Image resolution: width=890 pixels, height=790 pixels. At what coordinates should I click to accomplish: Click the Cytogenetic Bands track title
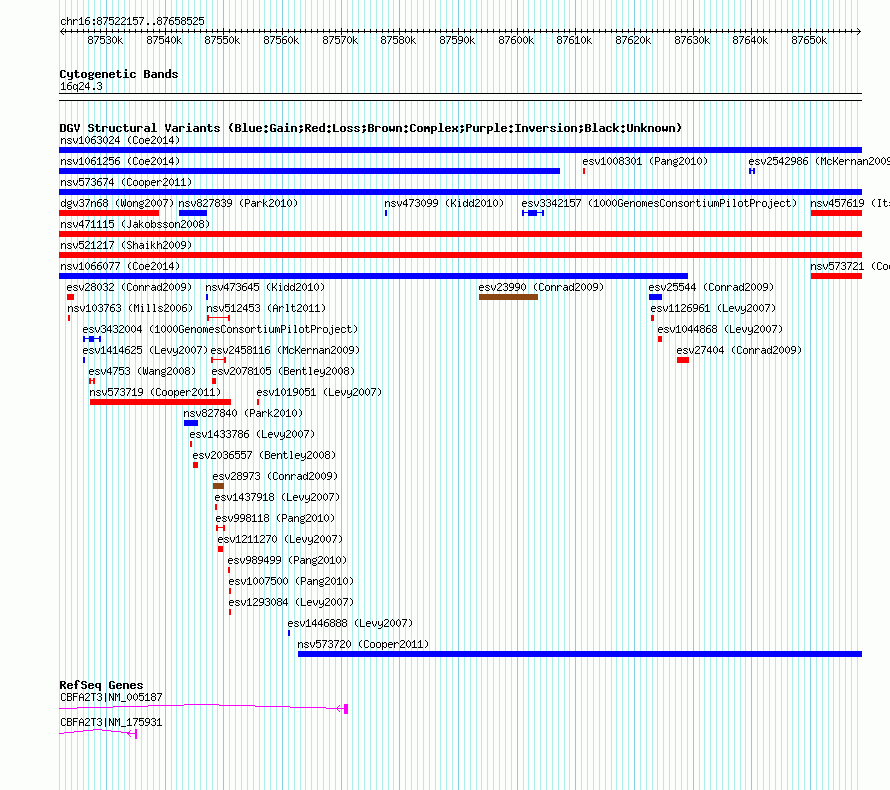tap(119, 74)
